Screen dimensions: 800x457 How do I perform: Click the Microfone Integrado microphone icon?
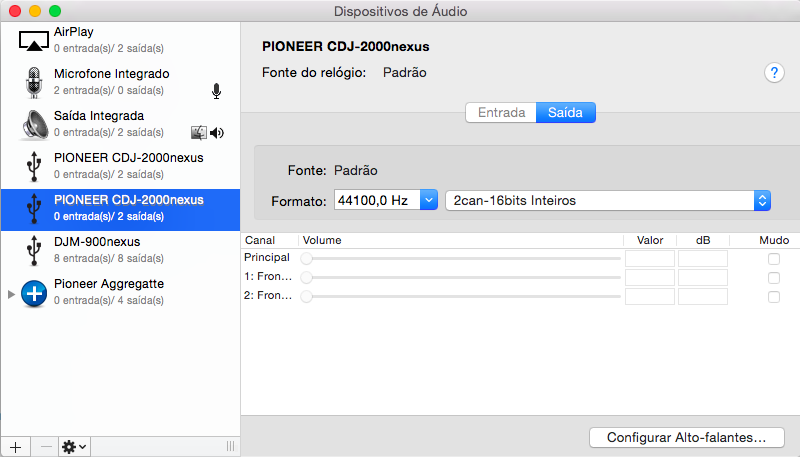[34, 82]
